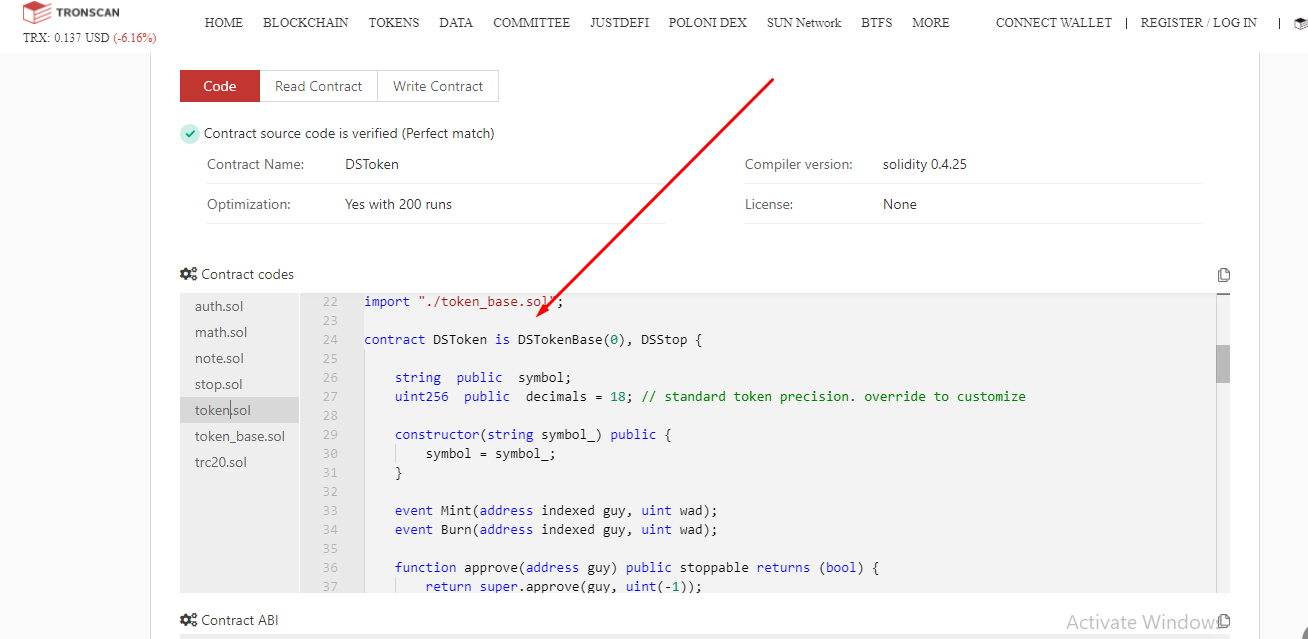Click compiler version solidity 0.4.25

click(925, 164)
